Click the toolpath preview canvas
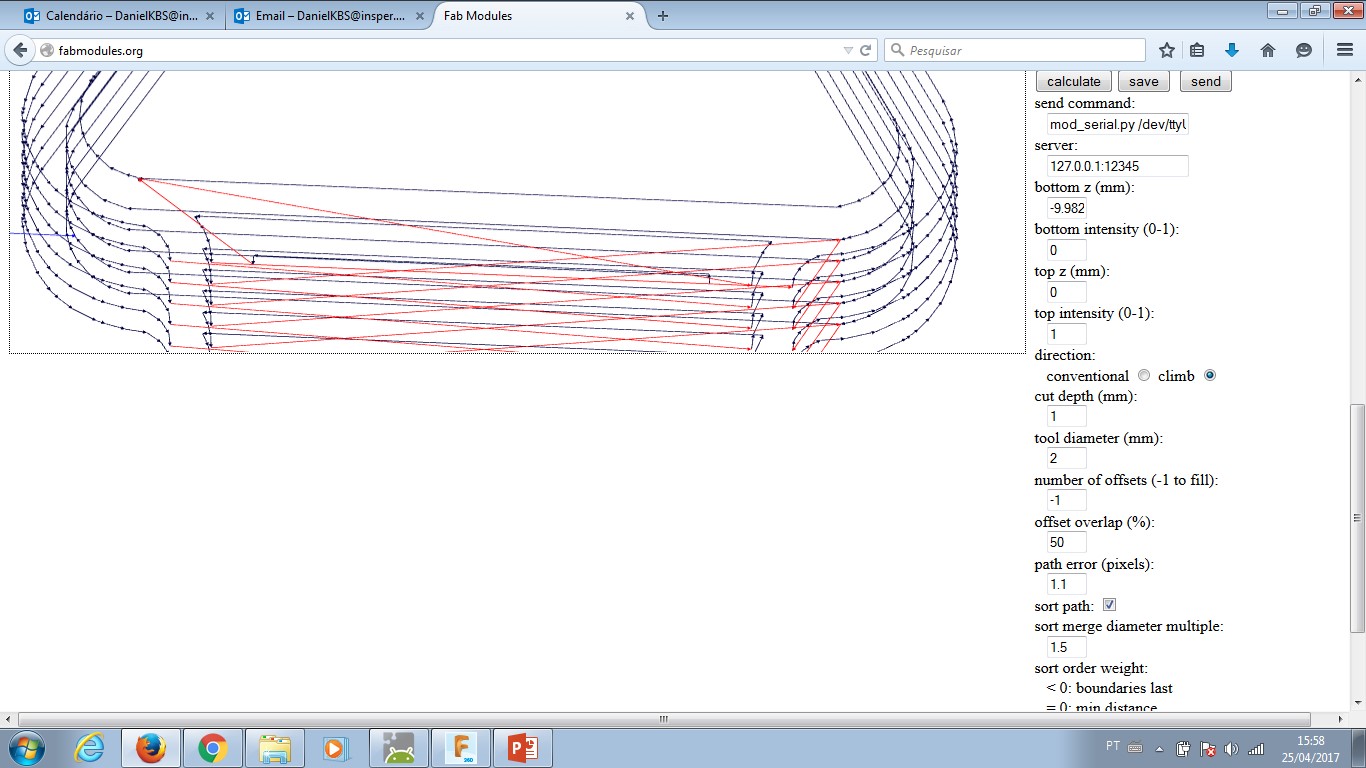The width and height of the screenshot is (1366, 768). pos(517,212)
